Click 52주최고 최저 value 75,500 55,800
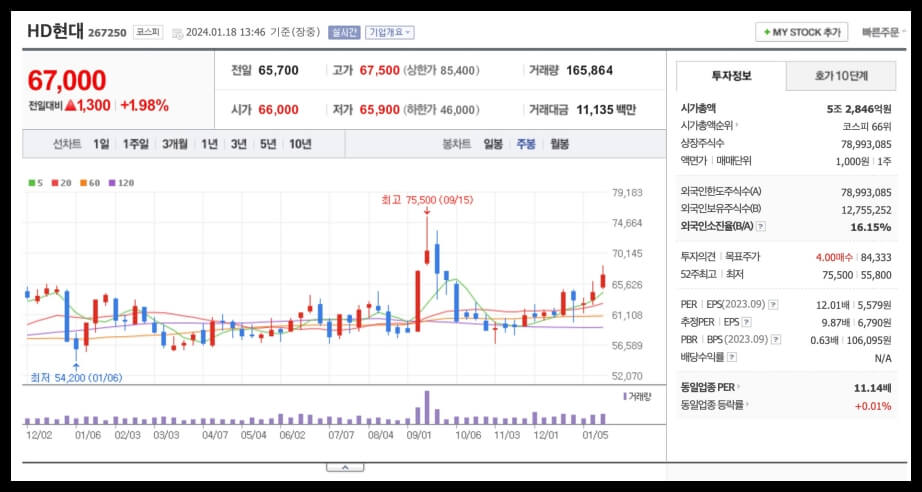Screen dimensions: 922x492 click(857, 275)
